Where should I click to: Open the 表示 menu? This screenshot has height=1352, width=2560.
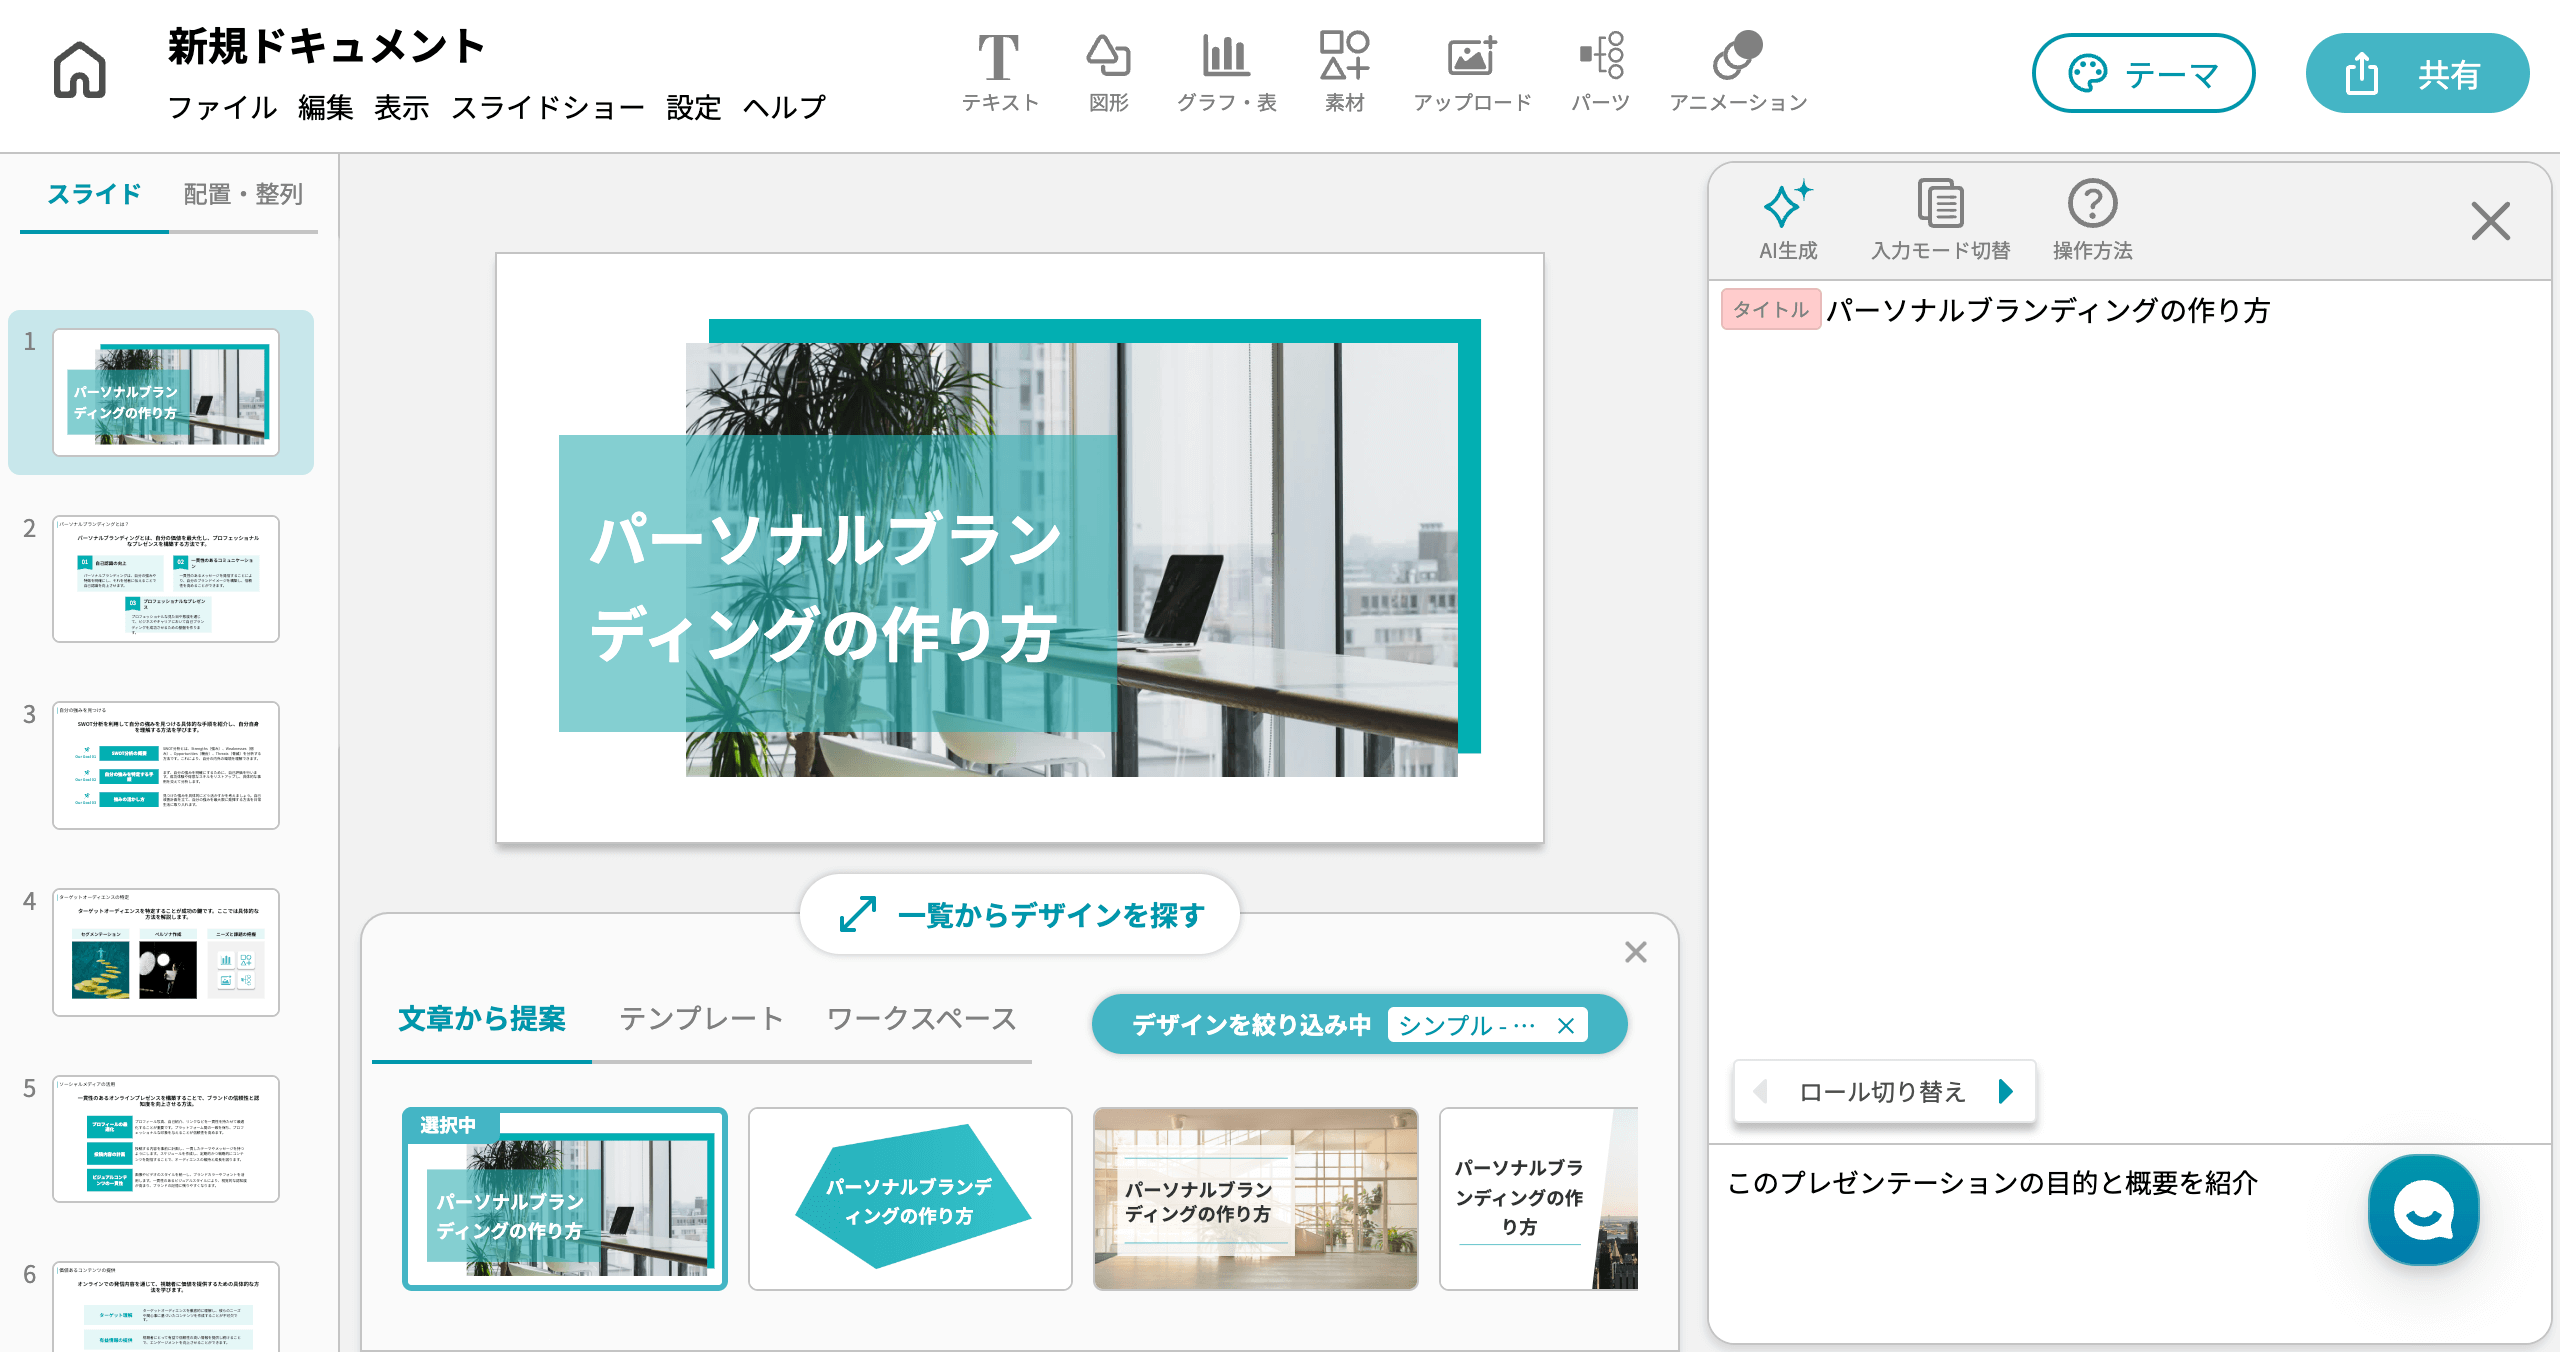coord(401,107)
